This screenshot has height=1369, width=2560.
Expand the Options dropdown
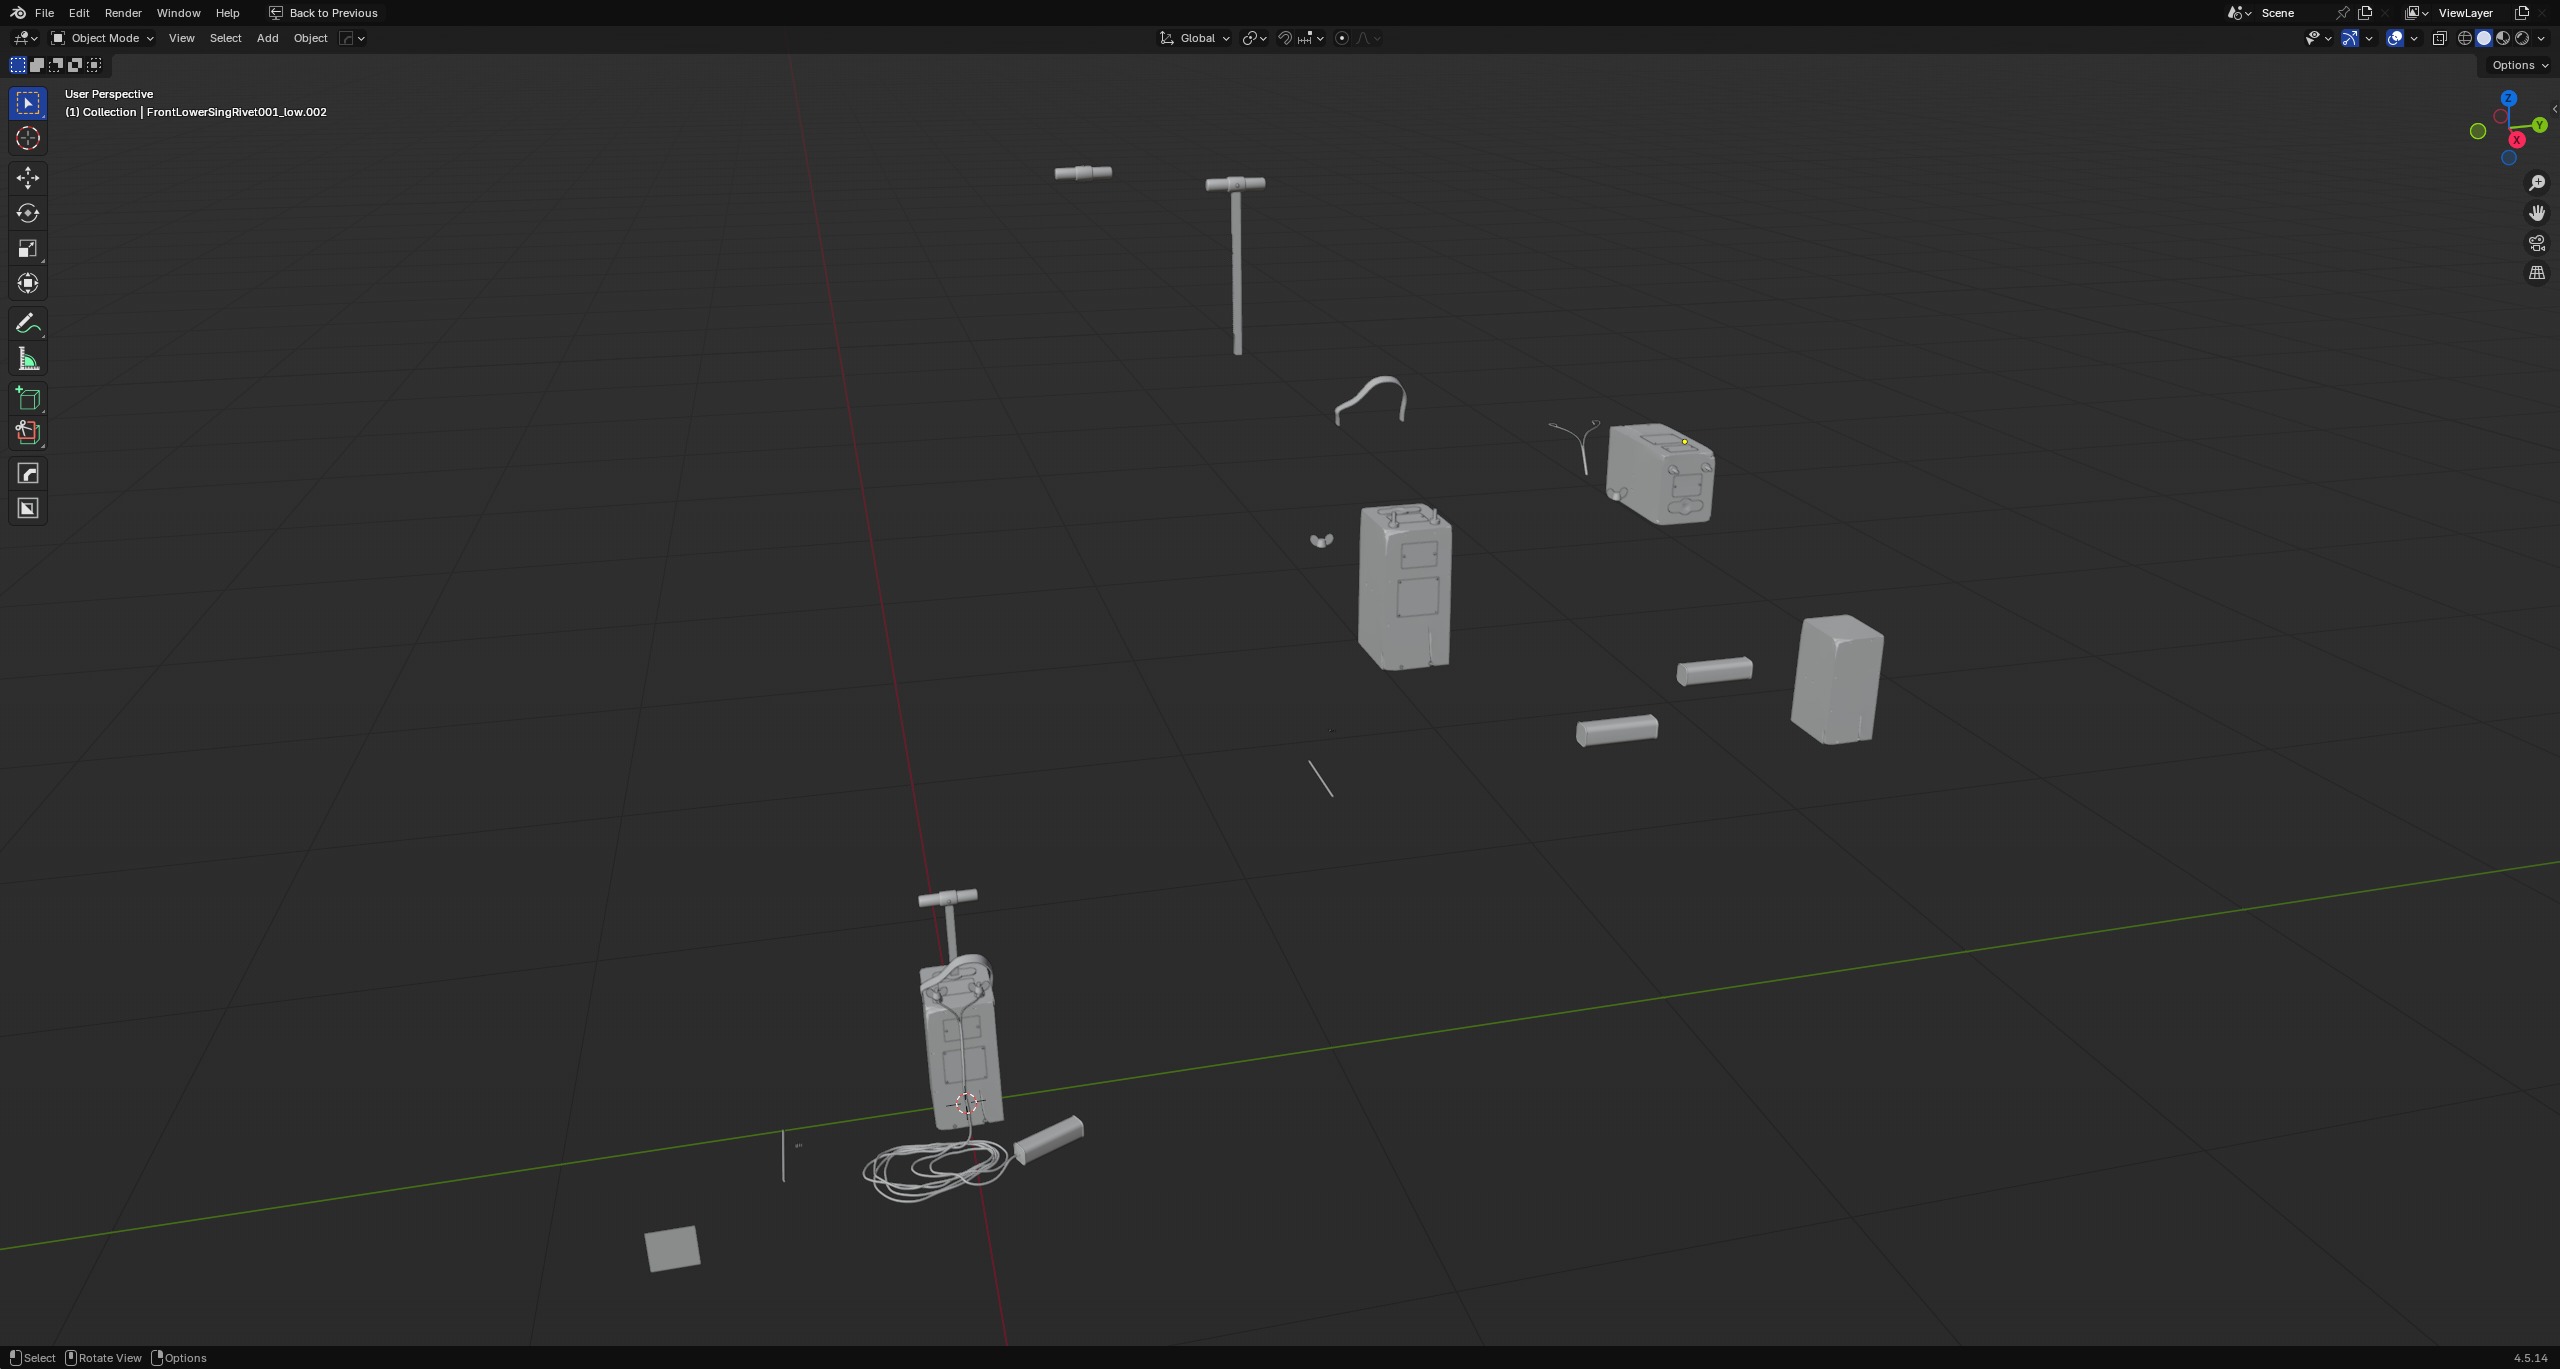[x=2520, y=65]
